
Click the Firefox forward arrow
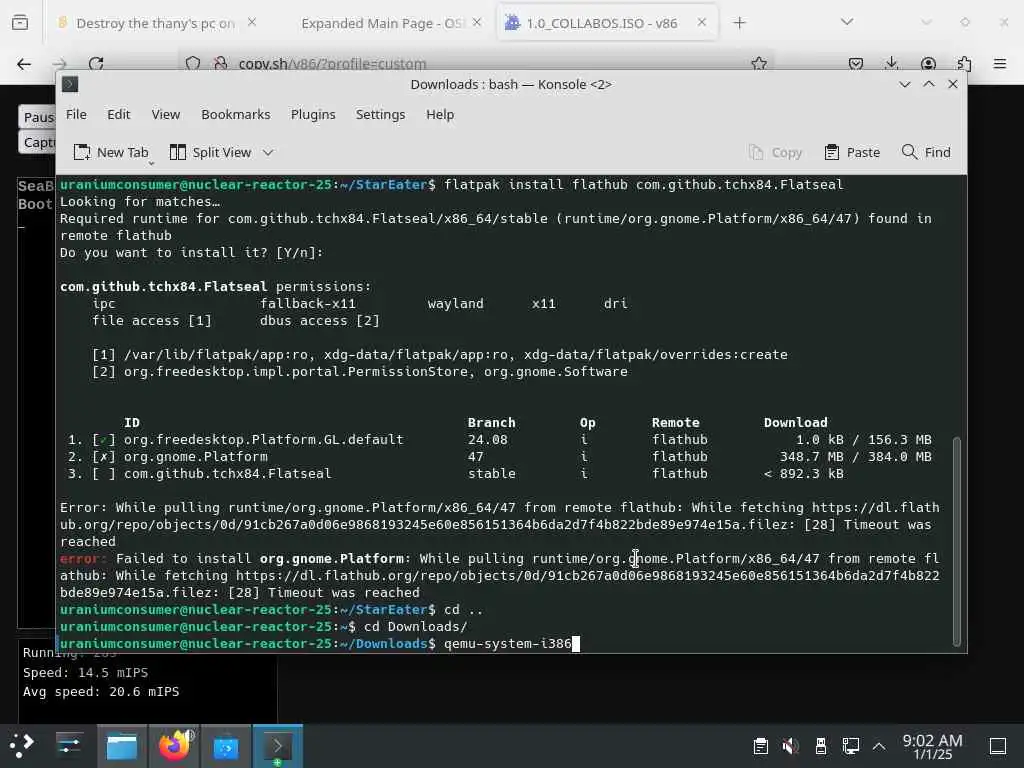(x=60, y=63)
